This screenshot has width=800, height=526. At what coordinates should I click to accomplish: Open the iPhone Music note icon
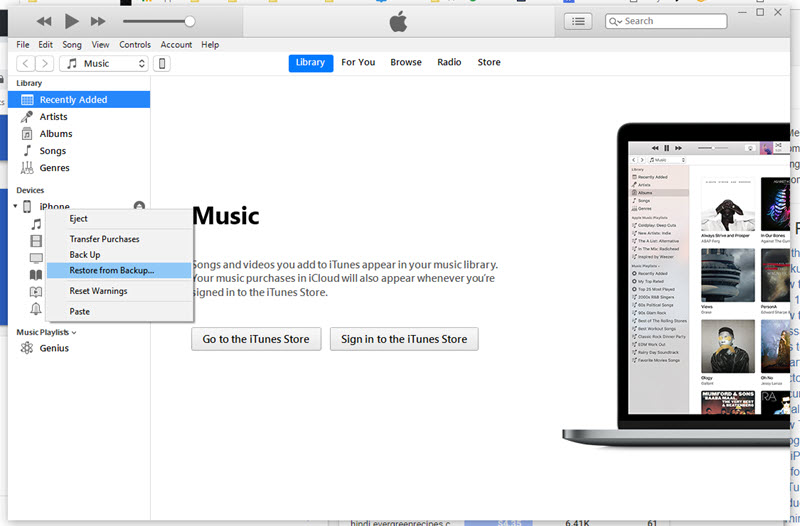pos(36,224)
